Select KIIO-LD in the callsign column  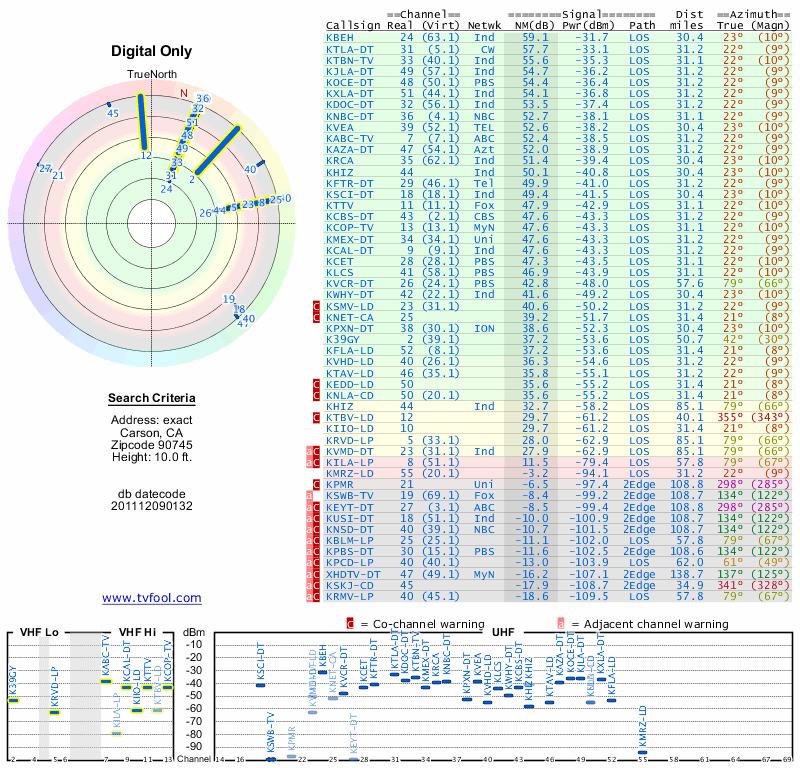[x=349, y=429]
